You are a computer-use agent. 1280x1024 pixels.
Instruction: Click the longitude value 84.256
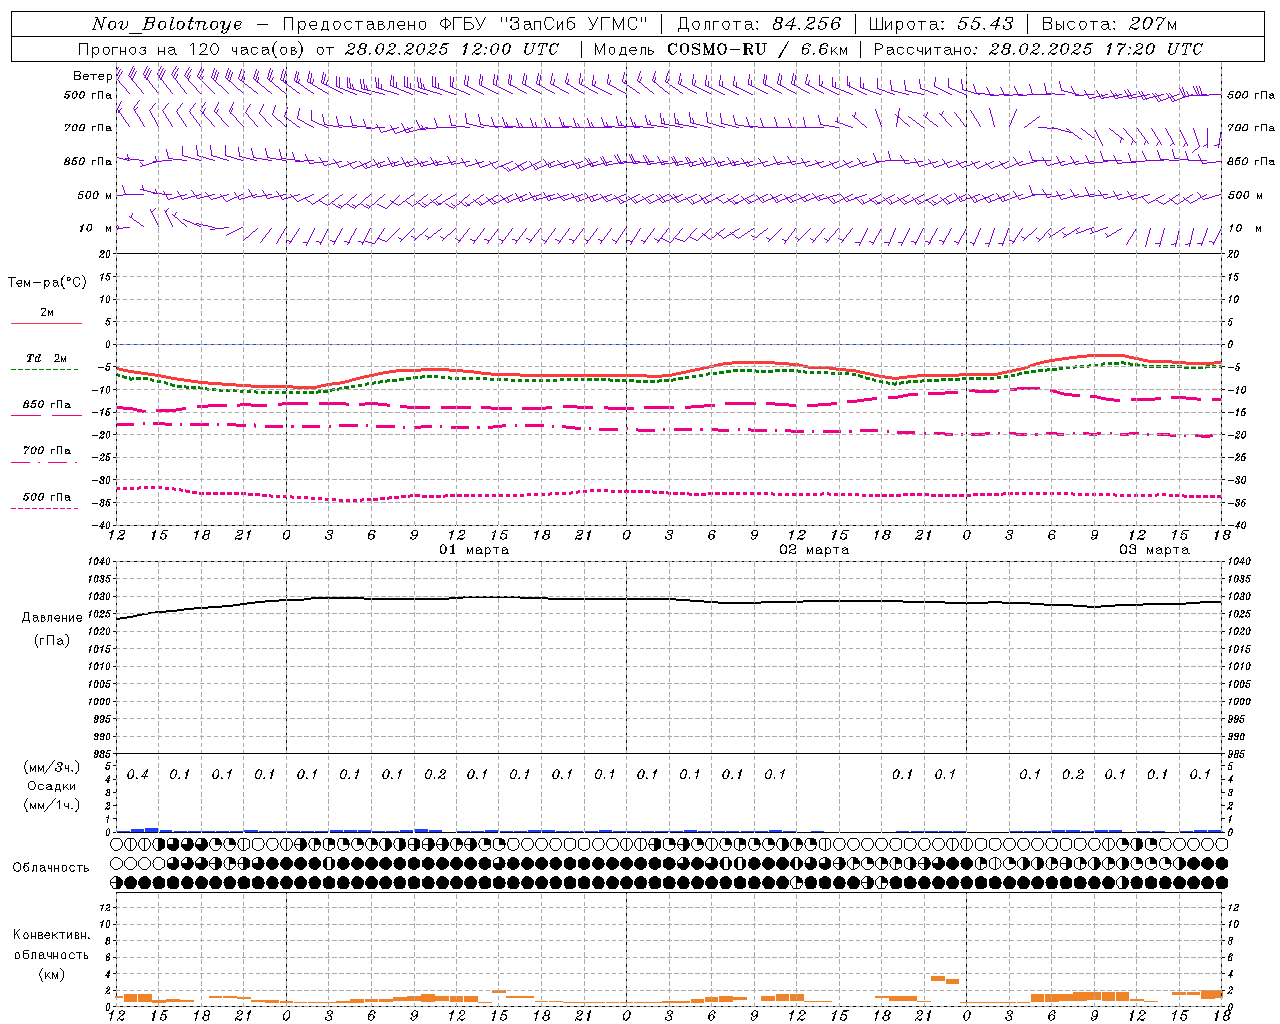pos(808,24)
